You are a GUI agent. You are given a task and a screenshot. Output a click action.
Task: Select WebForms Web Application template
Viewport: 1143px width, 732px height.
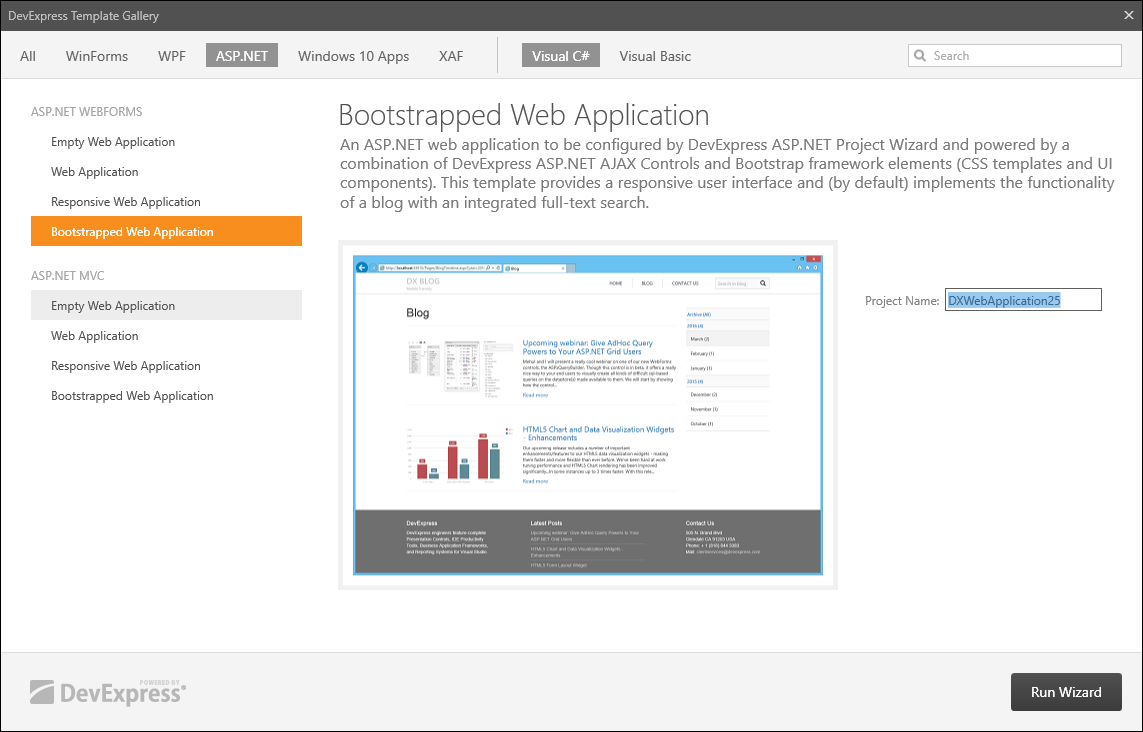click(x=166, y=171)
